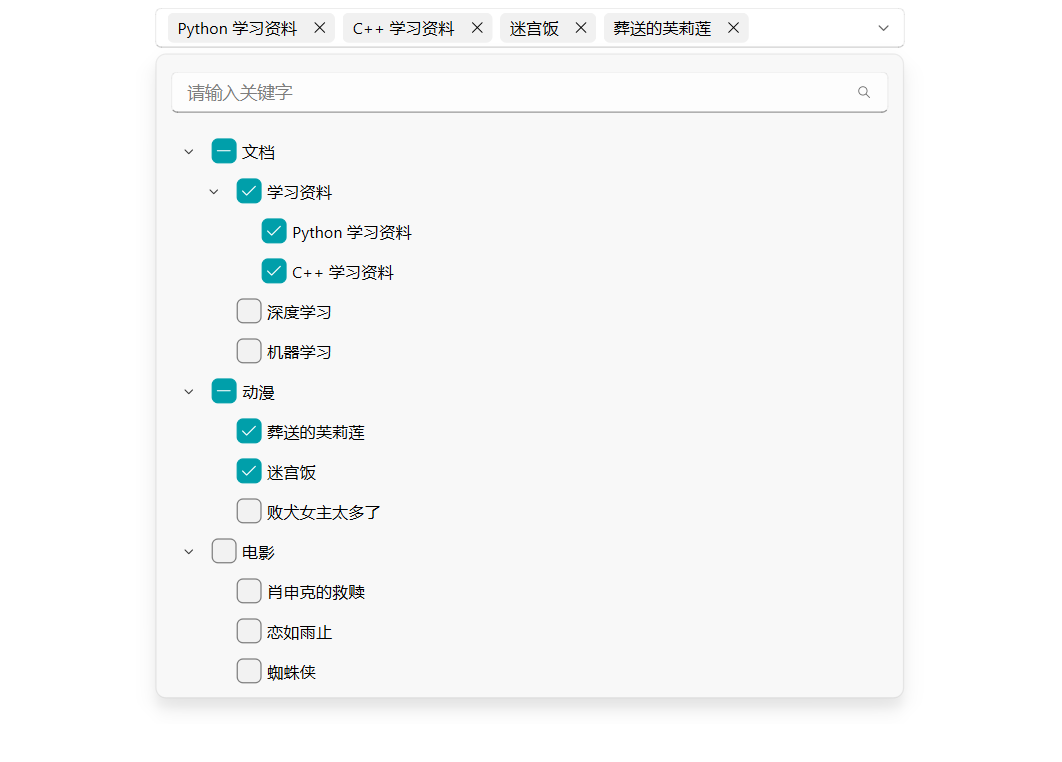Uncheck the "葬送的芙莉莲" checkbox in the tree

[x=248, y=431]
